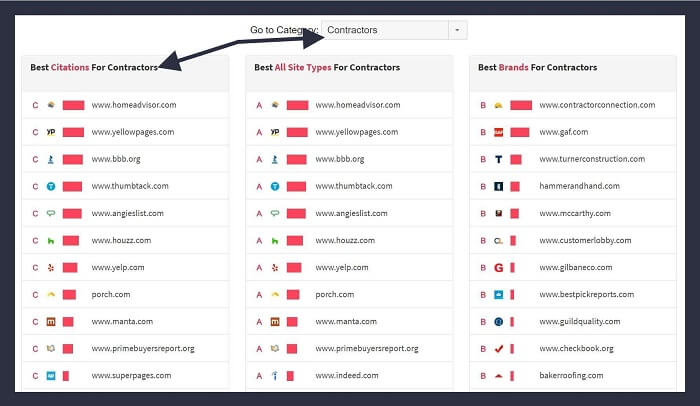Click indeed icon in All Site Types column
The height and width of the screenshot is (406, 700).
(275, 376)
